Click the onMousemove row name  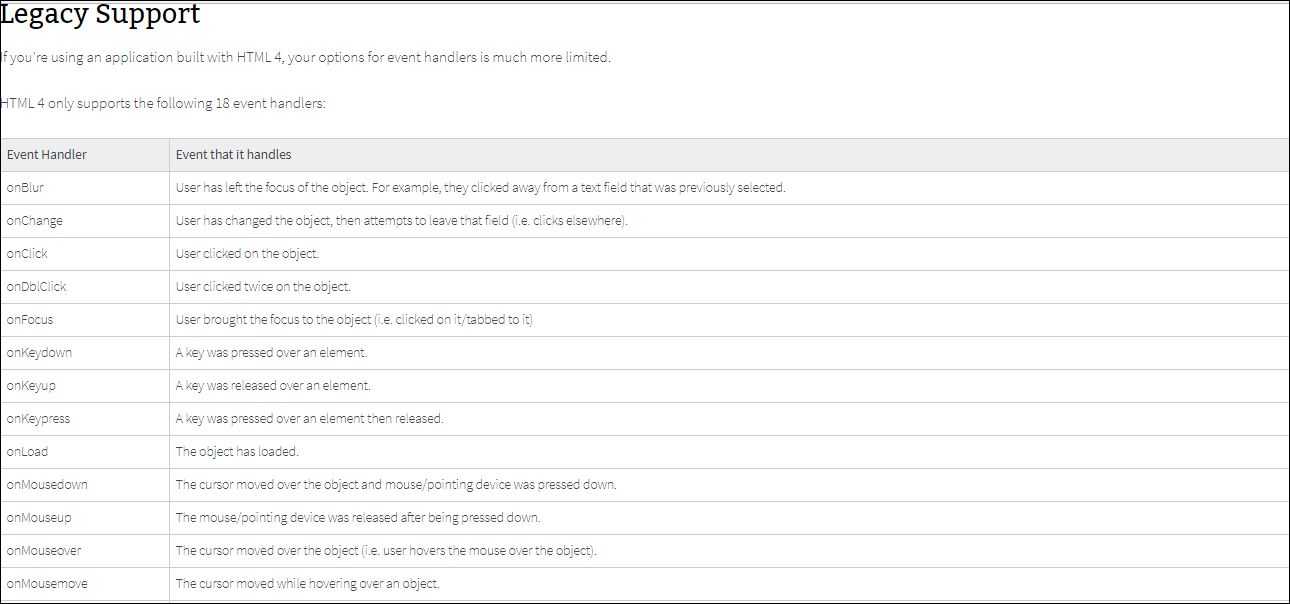(x=47, y=583)
